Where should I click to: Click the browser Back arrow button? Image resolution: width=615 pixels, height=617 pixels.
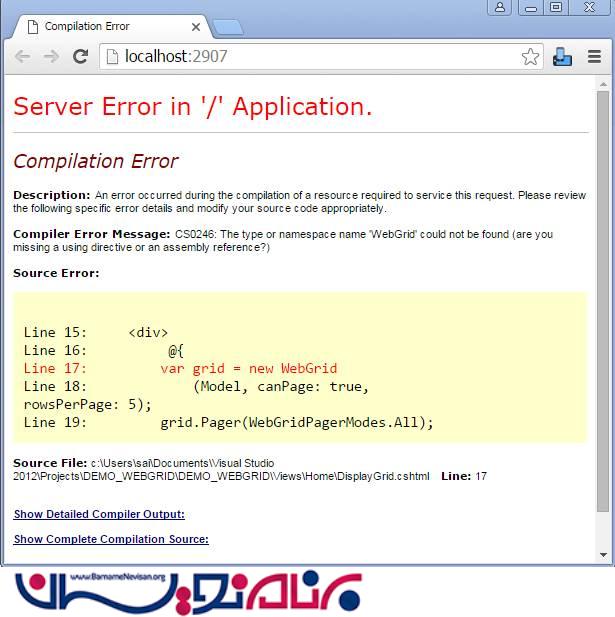point(22,57)
